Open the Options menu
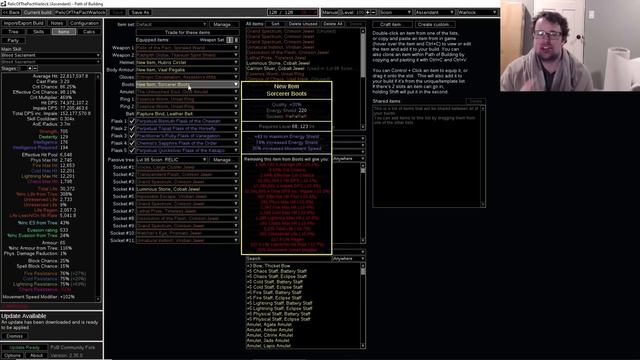The height and width of the screenshot is (360, 640). click(12, 356)
